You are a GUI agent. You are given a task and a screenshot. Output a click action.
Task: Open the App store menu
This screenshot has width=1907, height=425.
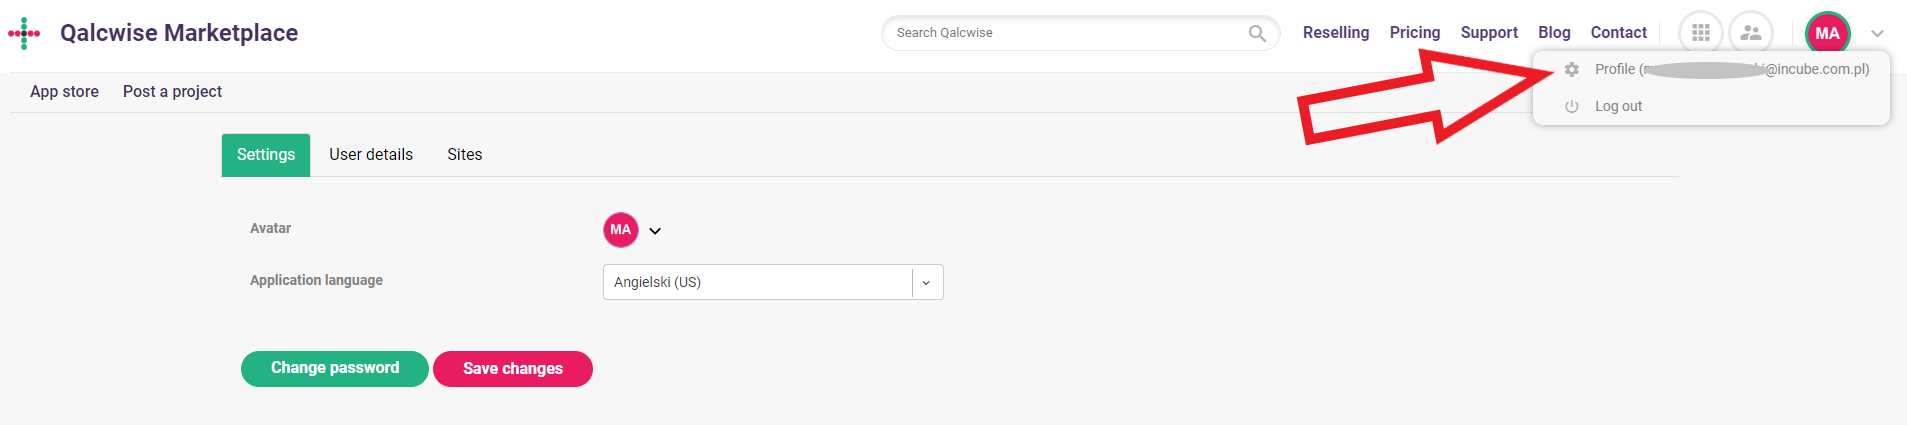click(64, 91)
